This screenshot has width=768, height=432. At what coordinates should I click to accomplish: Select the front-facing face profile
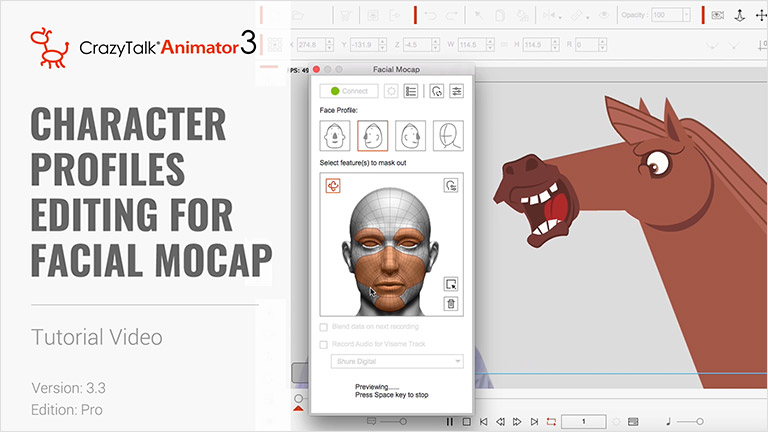[335, 136]
